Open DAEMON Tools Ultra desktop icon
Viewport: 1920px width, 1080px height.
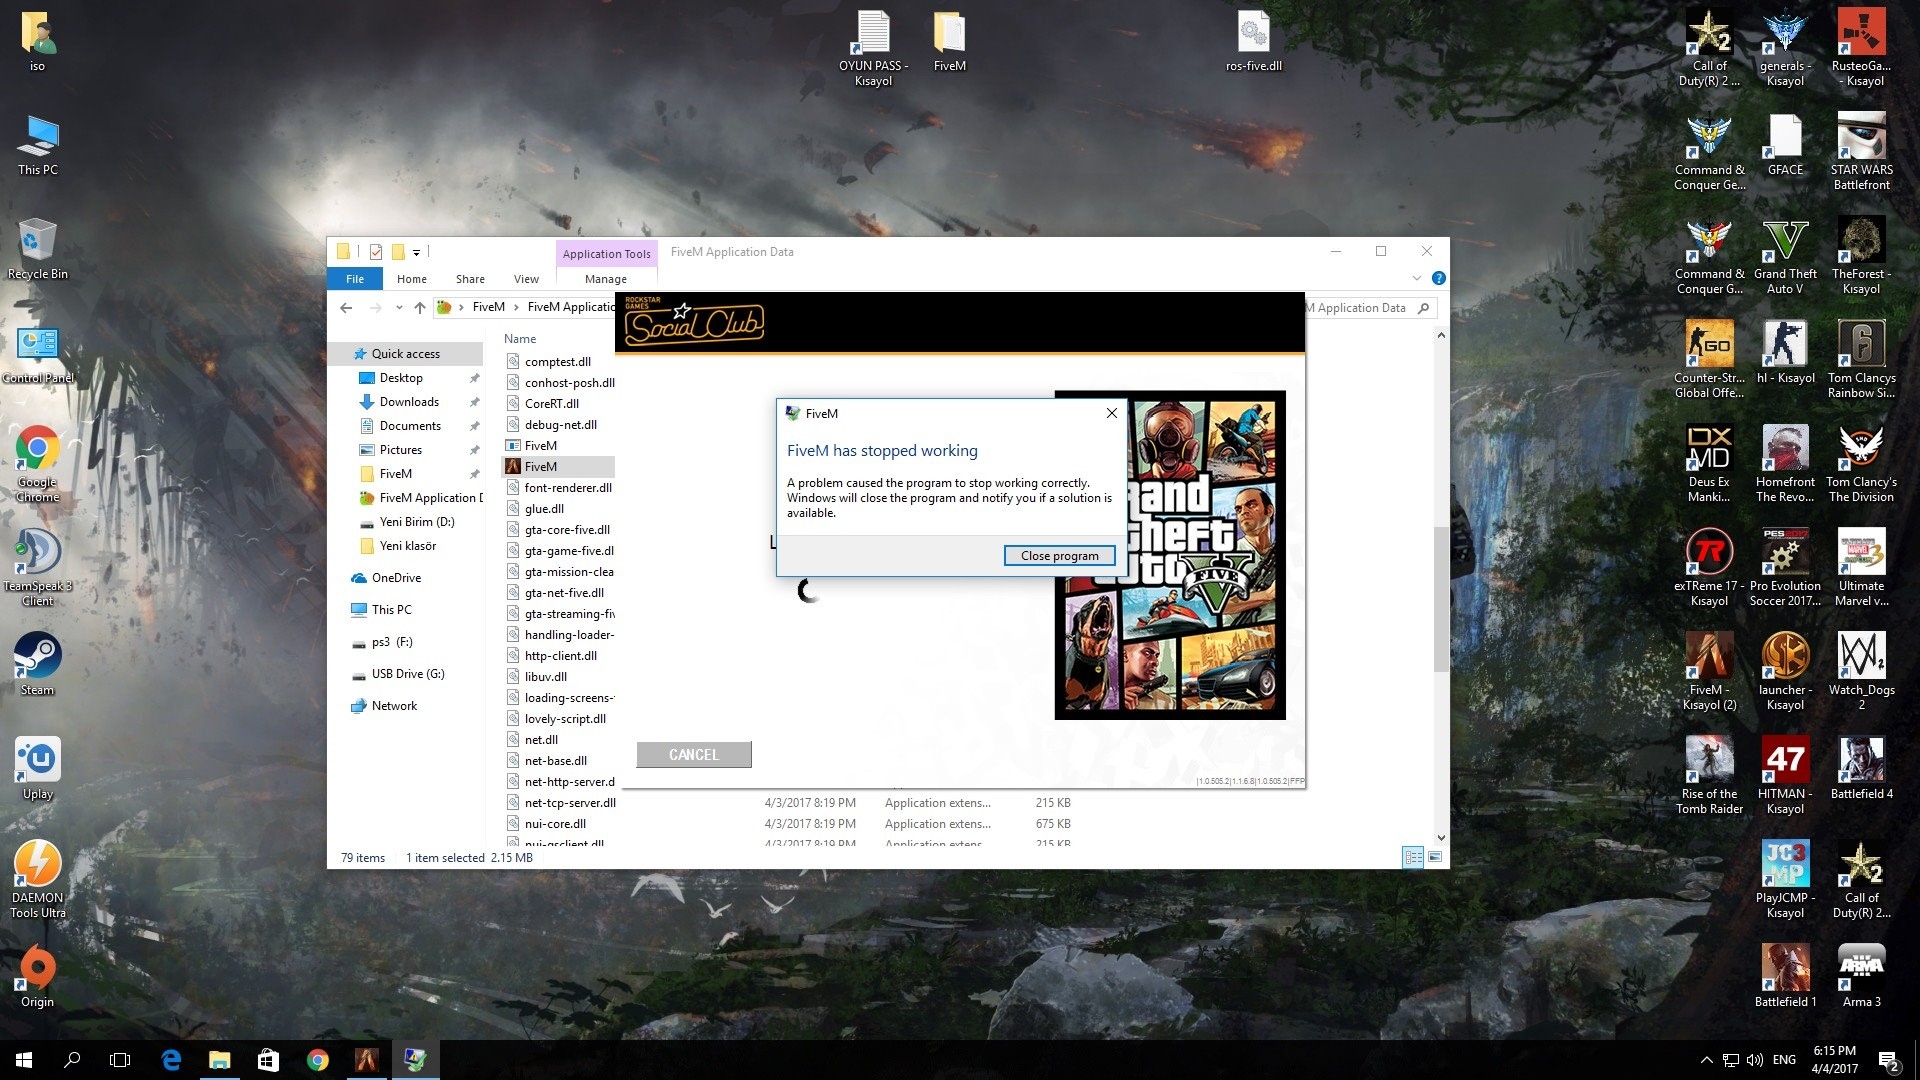[38, 879]
